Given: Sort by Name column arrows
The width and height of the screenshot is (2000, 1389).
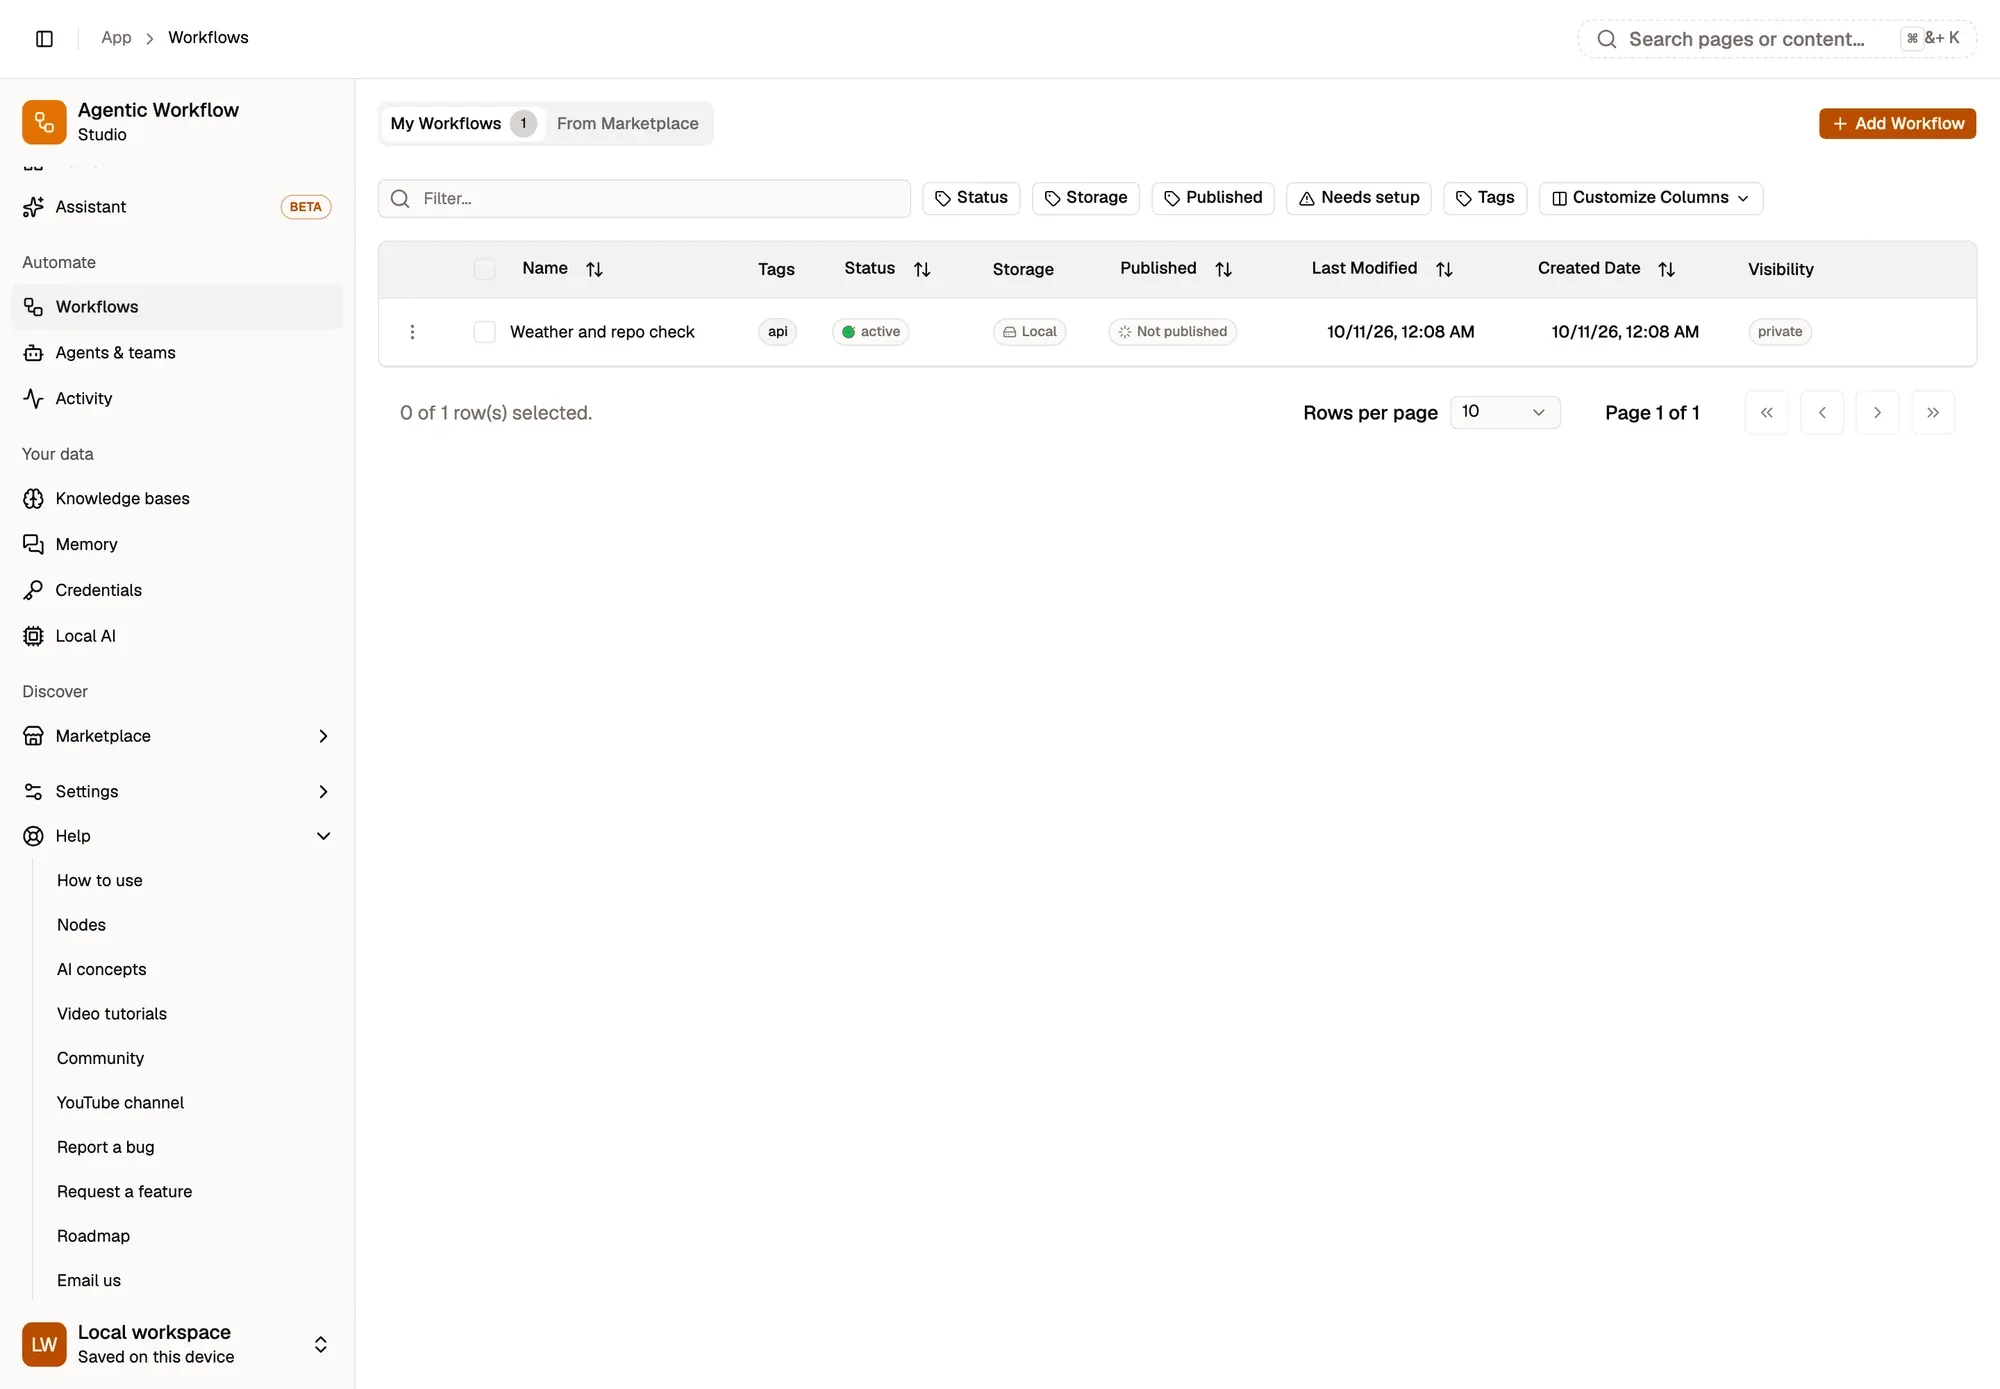Looking at the screenshot, I should [x=594, y=269].
